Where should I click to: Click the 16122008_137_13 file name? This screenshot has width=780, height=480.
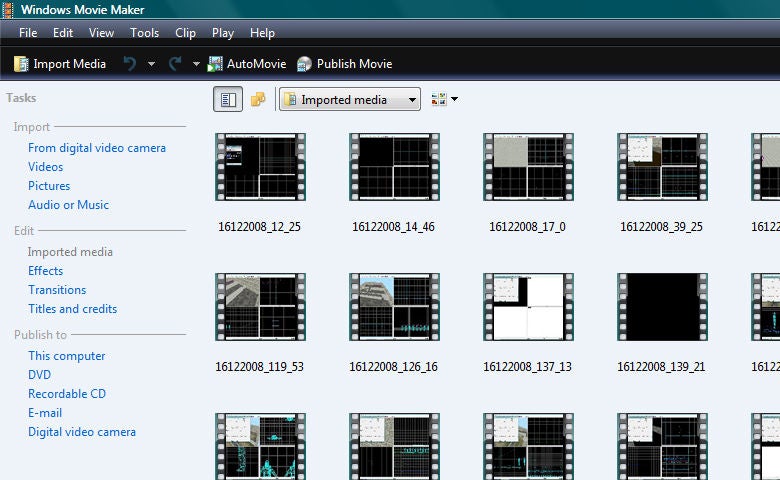pyautogui.click(x=527, y=367)
